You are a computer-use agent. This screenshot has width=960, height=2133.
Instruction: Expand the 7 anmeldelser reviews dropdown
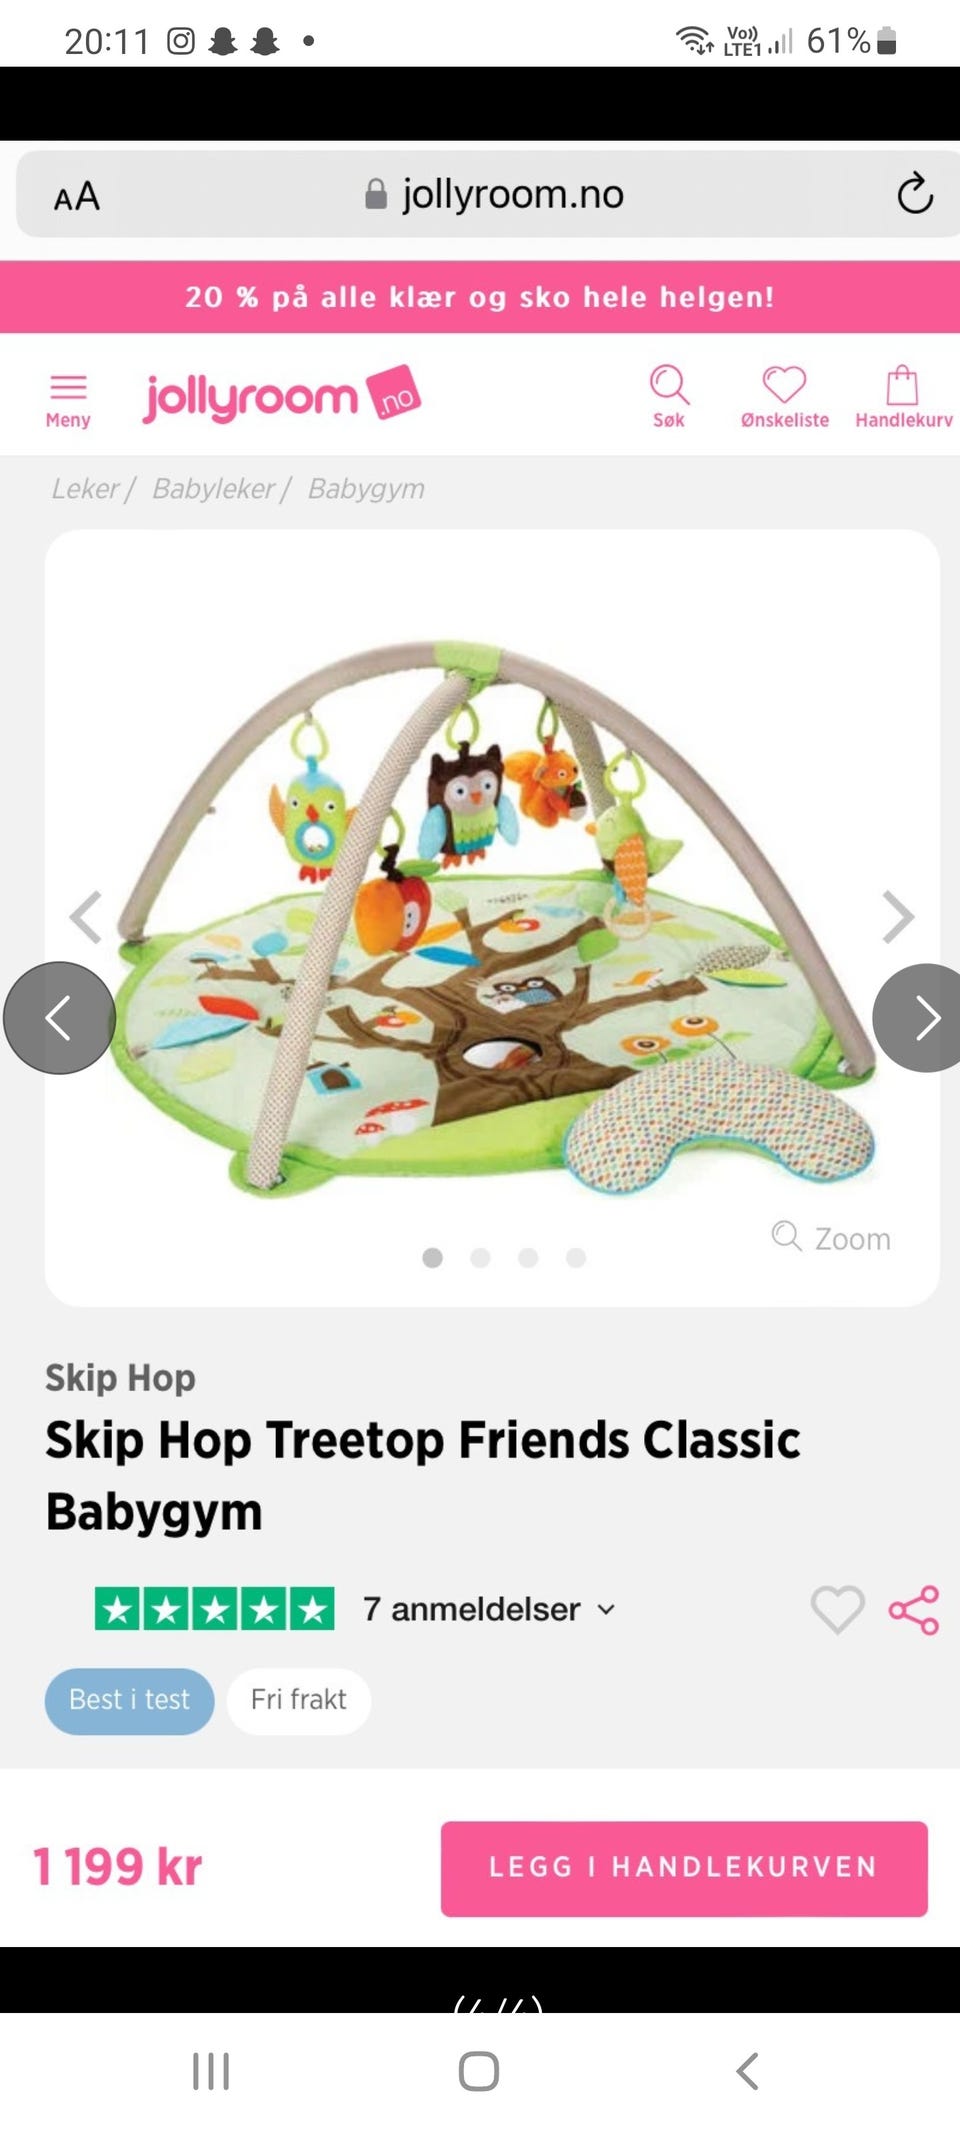pyautogui.click(x=489, y=1609)
